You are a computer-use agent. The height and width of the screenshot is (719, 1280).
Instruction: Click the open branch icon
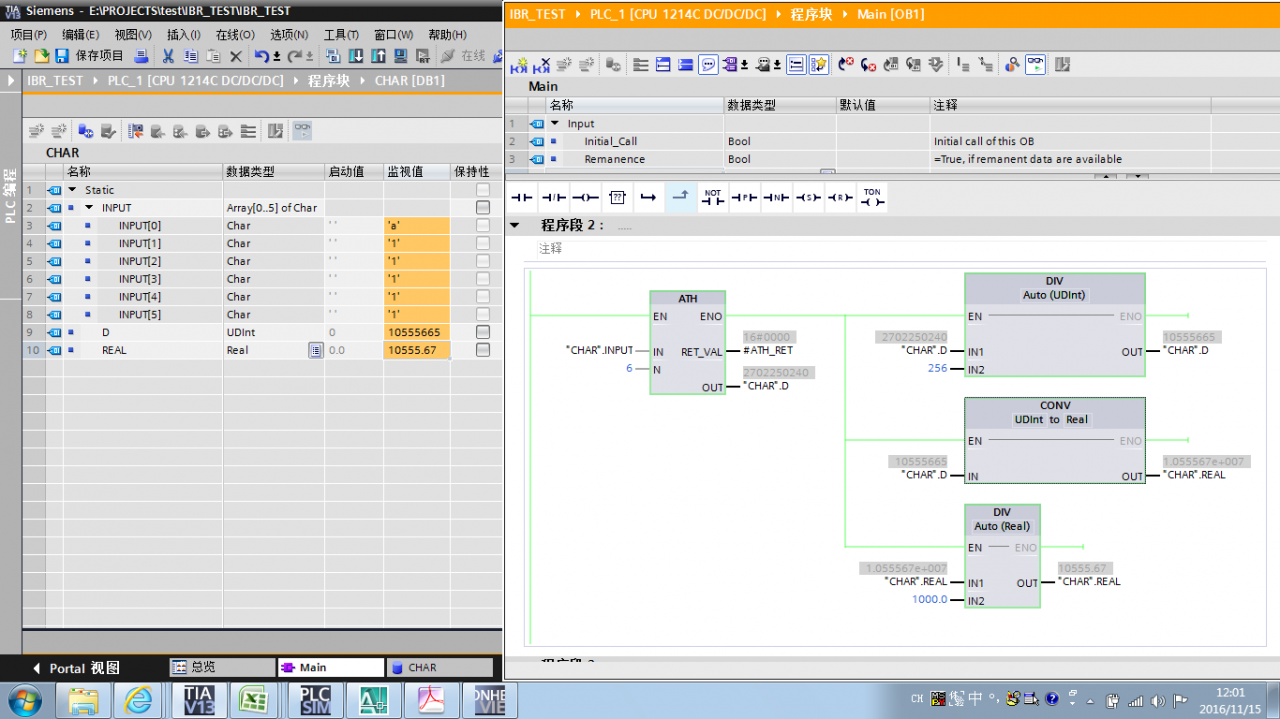[x=649, y=197]
